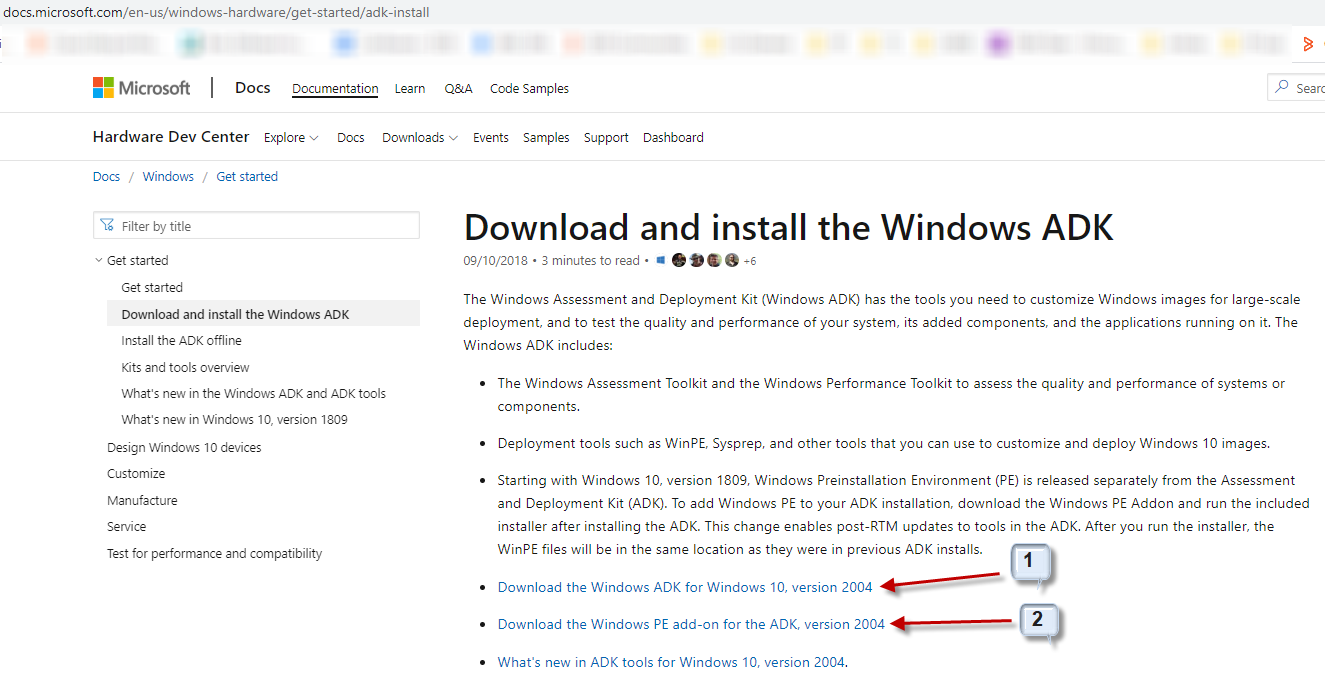This screenshot has width=1325, height=678.
Task: Click the browser address bar URL
Action: (x=216, y=12)
